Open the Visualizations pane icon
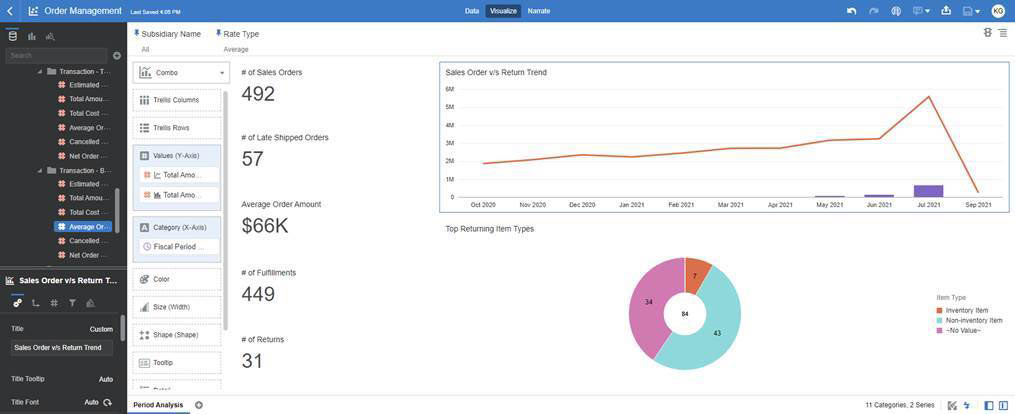Screen dimensions: 1015x414 (x=31, y=36)
